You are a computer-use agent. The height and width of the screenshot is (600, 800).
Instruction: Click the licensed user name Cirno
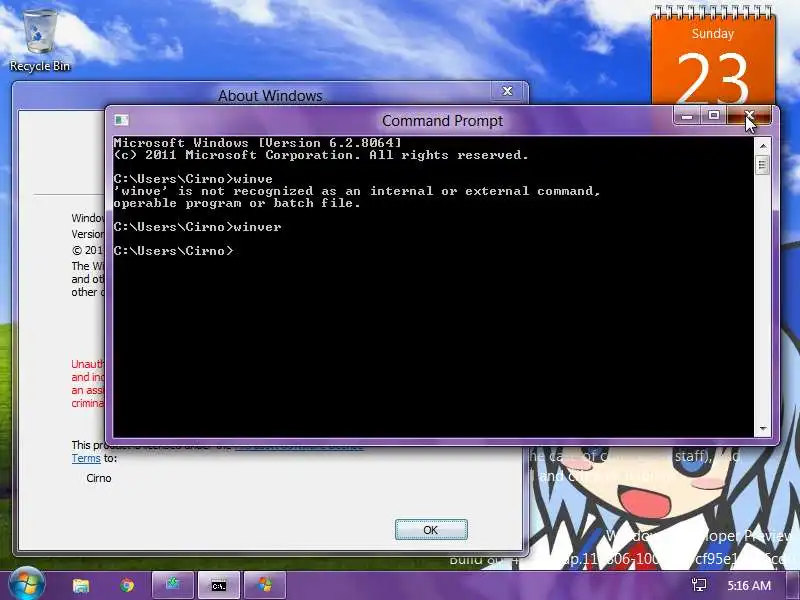point(98,478)
